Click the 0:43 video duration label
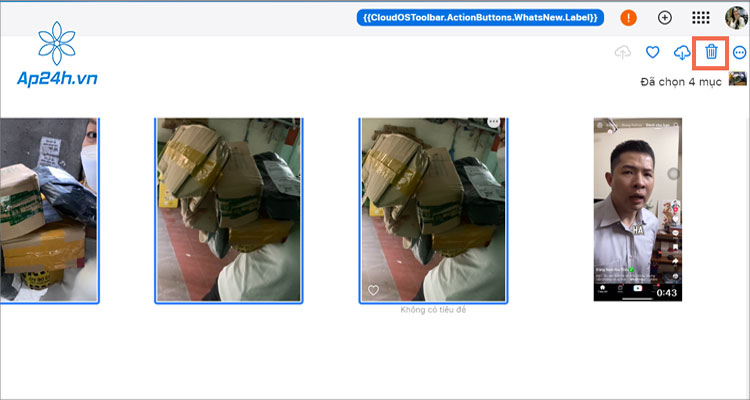The height and width of the screenshot is (400, 750). point(667,292)
